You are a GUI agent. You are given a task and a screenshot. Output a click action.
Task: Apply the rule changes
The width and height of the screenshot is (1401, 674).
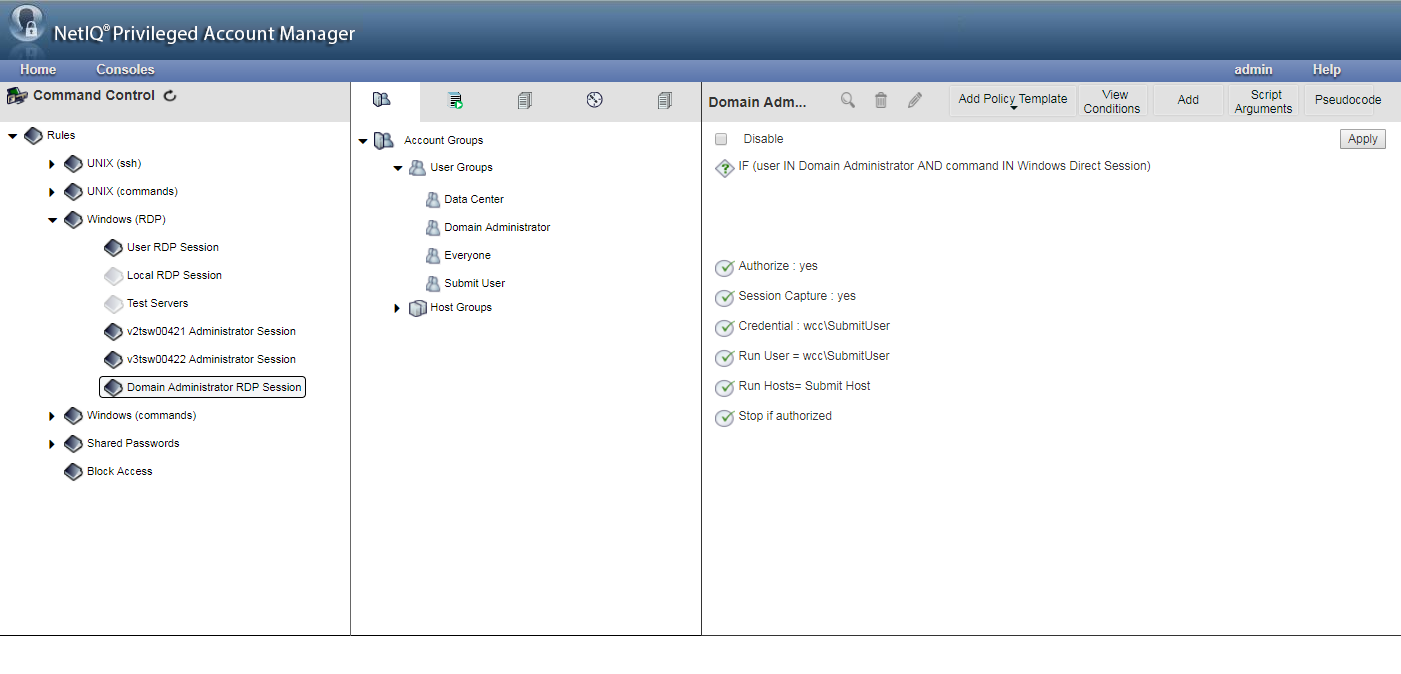[x=1363, y=139]
